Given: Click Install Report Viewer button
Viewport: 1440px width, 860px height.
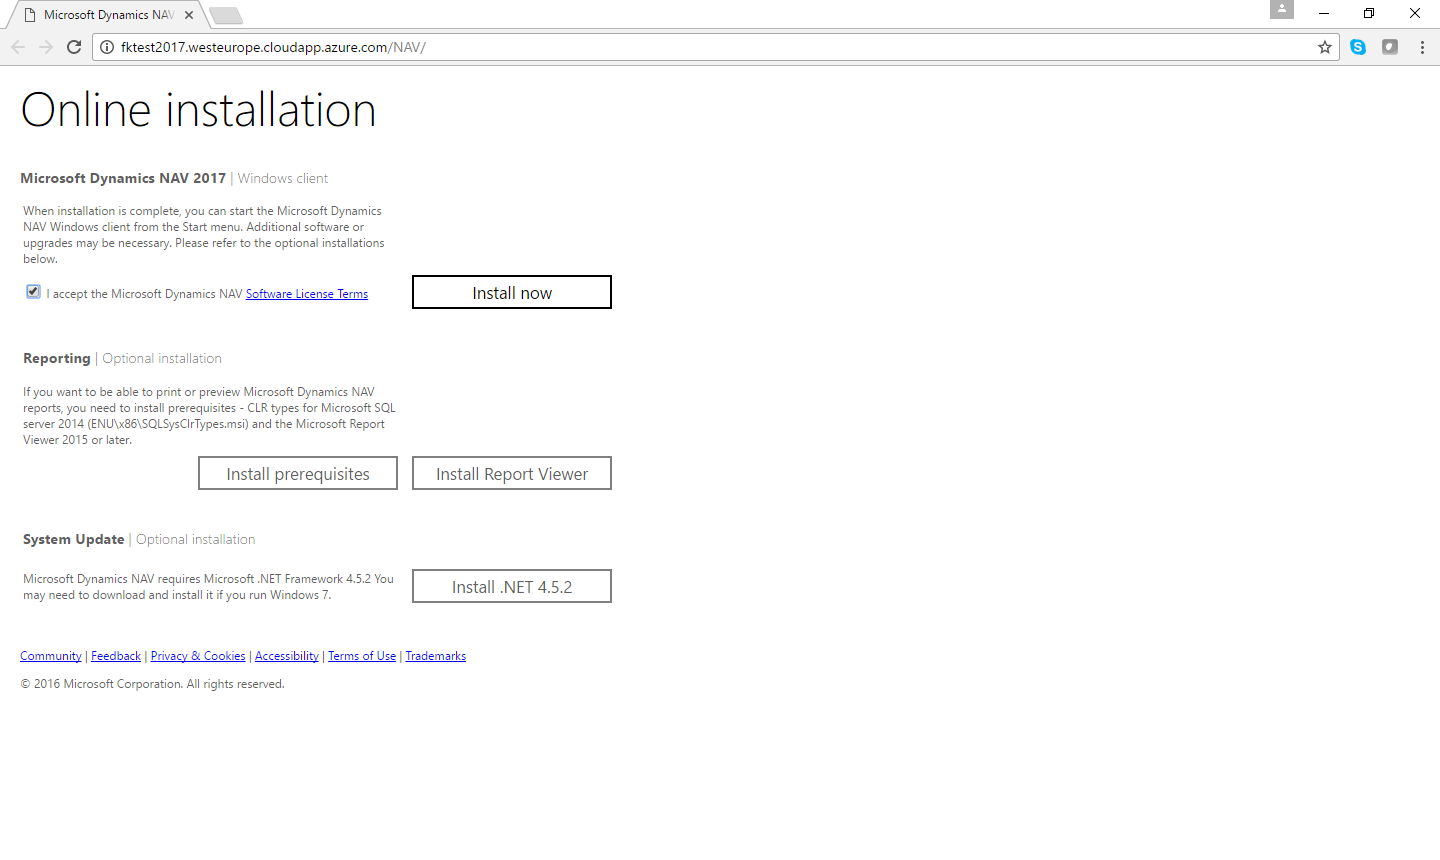Looking at the screenshot, I should pyautogui.click(x=512, y=474).
